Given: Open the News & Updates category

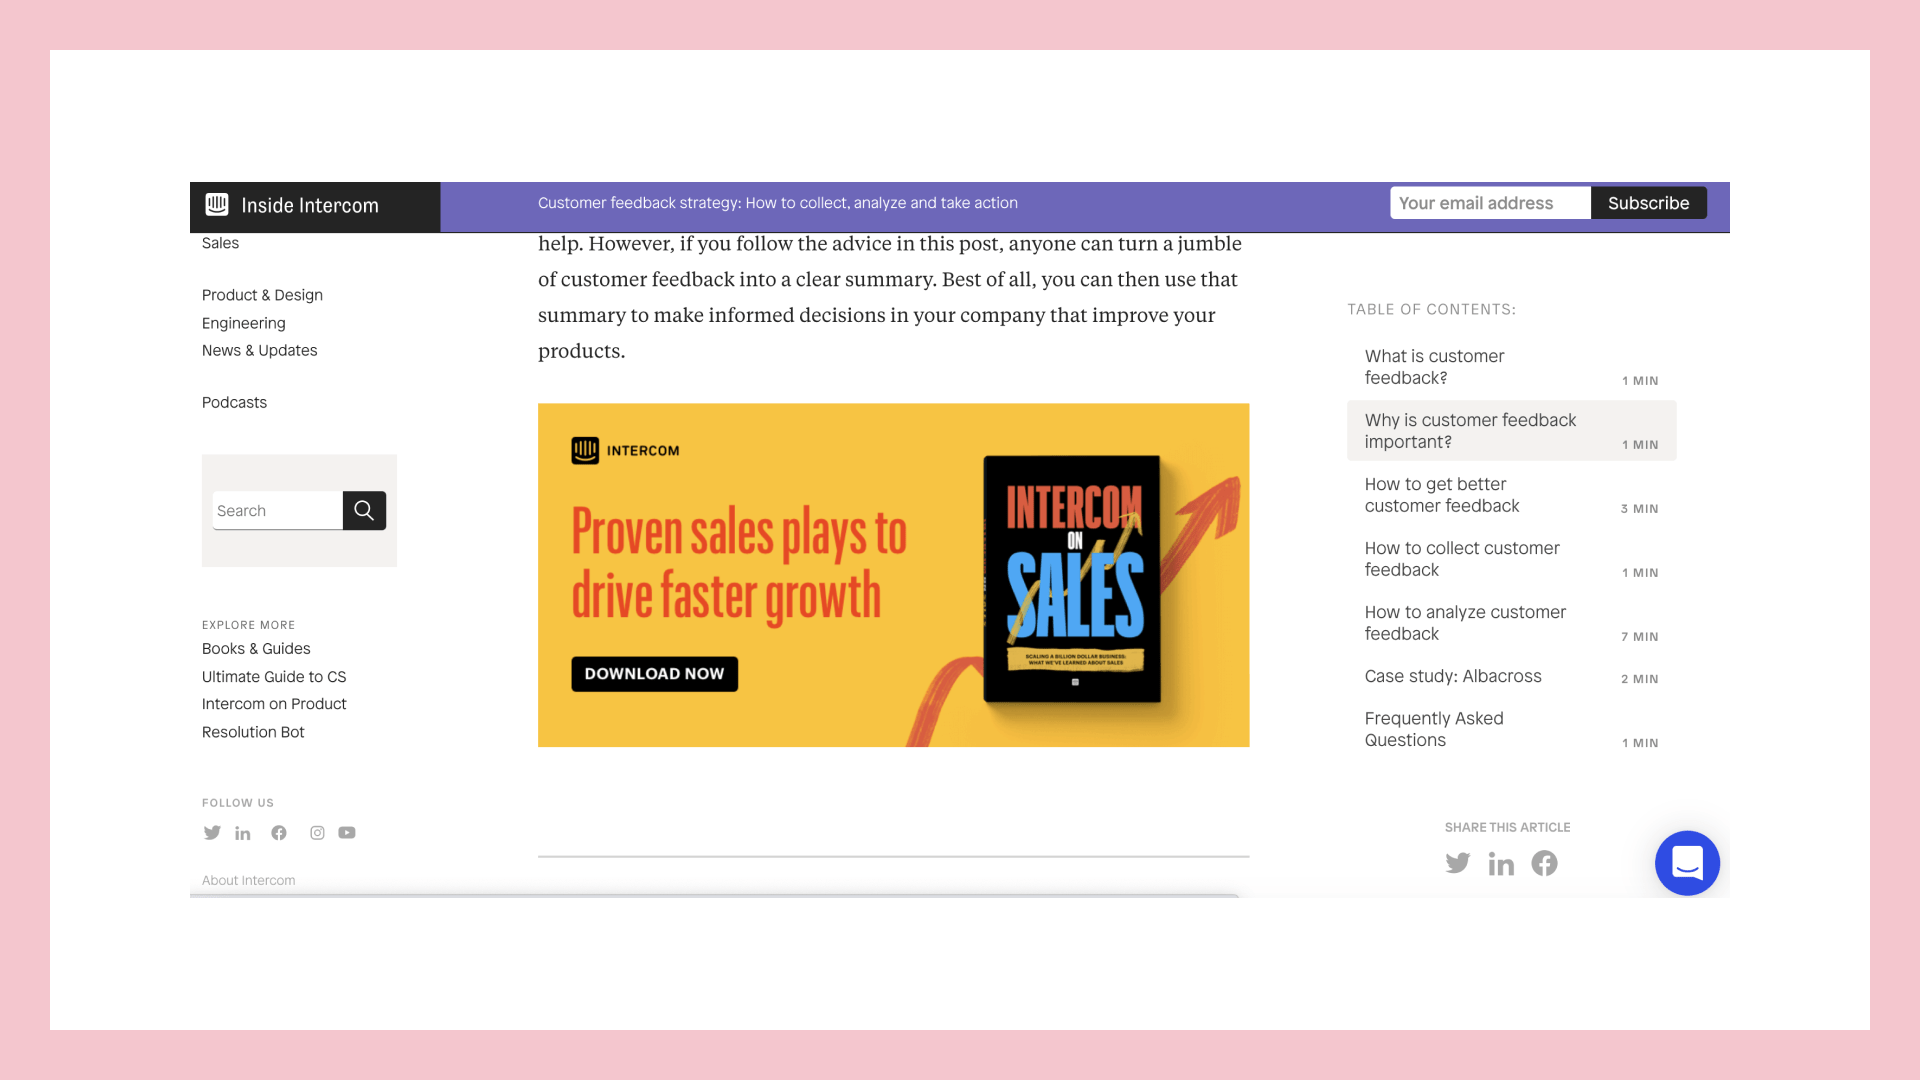Looking at the screenshot, I should (x=260, y=350).
